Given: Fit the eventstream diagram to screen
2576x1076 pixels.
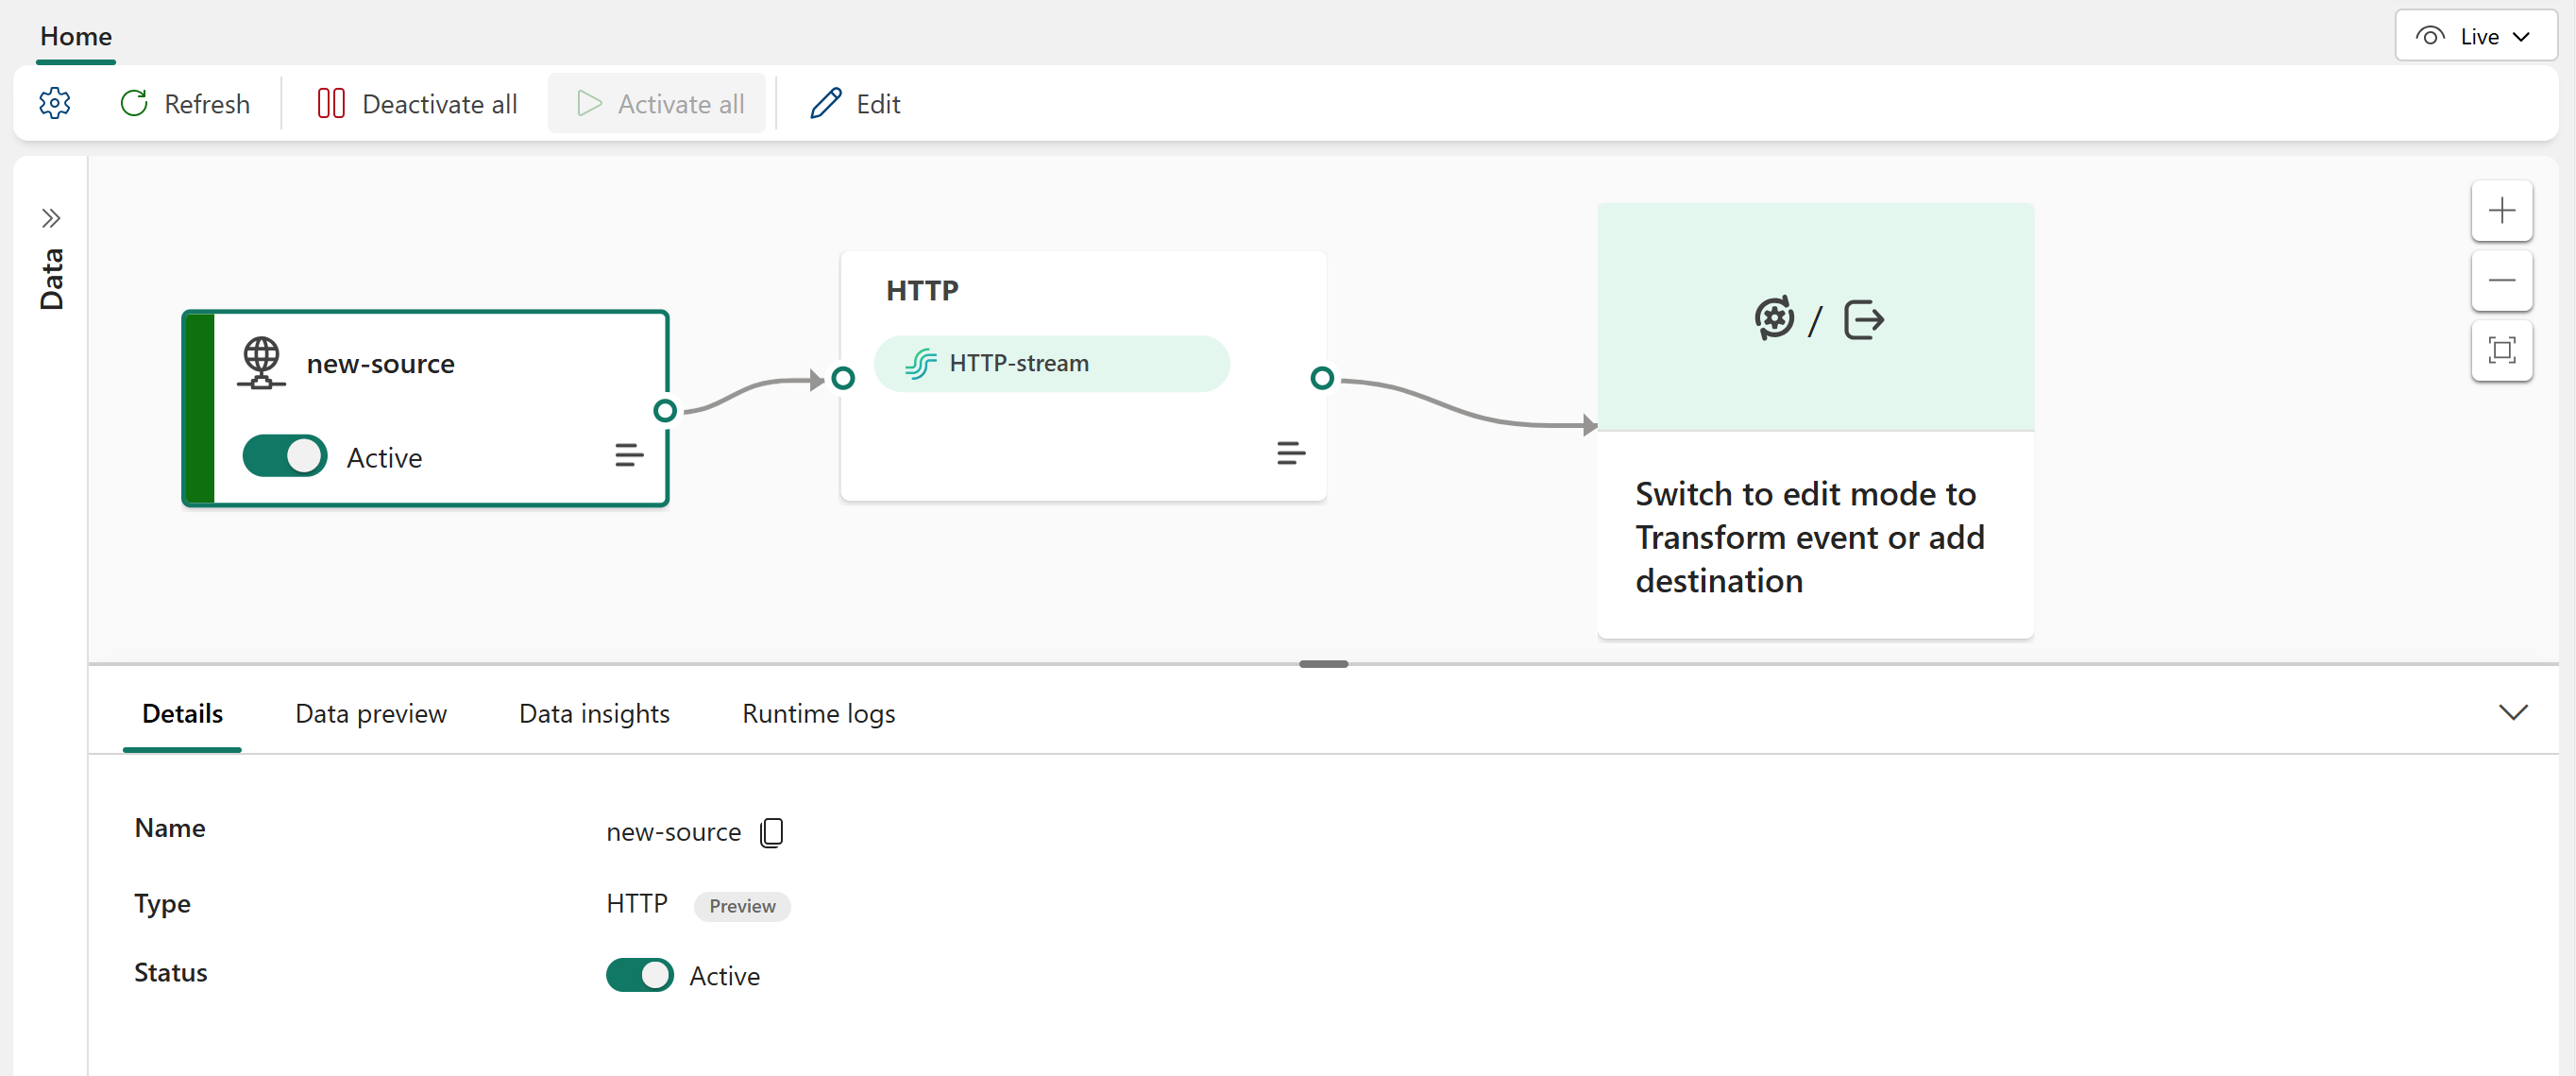Looking at the screenshot, I should point(2502,351).
